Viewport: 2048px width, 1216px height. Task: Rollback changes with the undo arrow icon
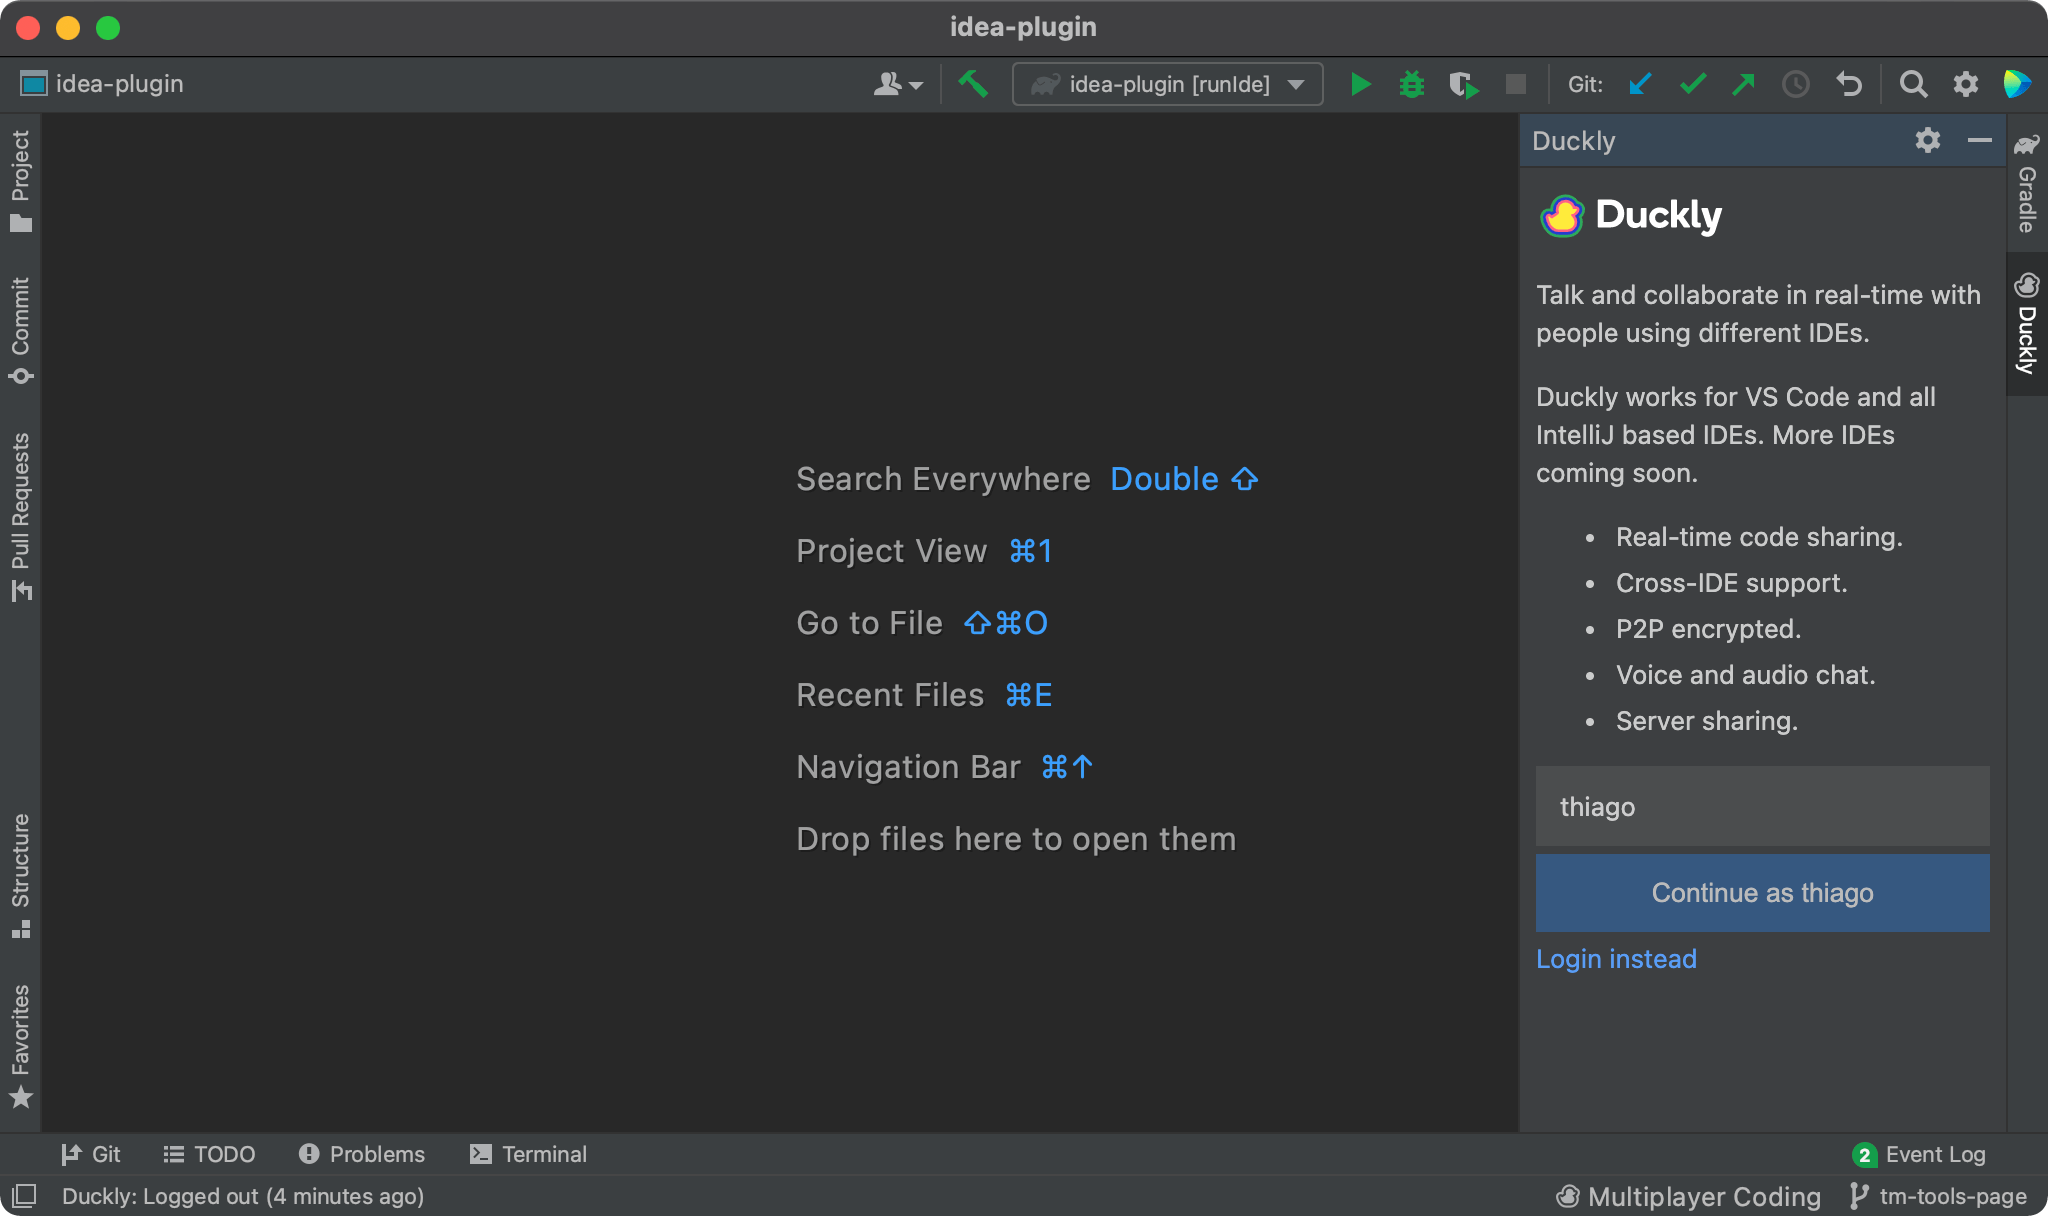pos(1849,84)
